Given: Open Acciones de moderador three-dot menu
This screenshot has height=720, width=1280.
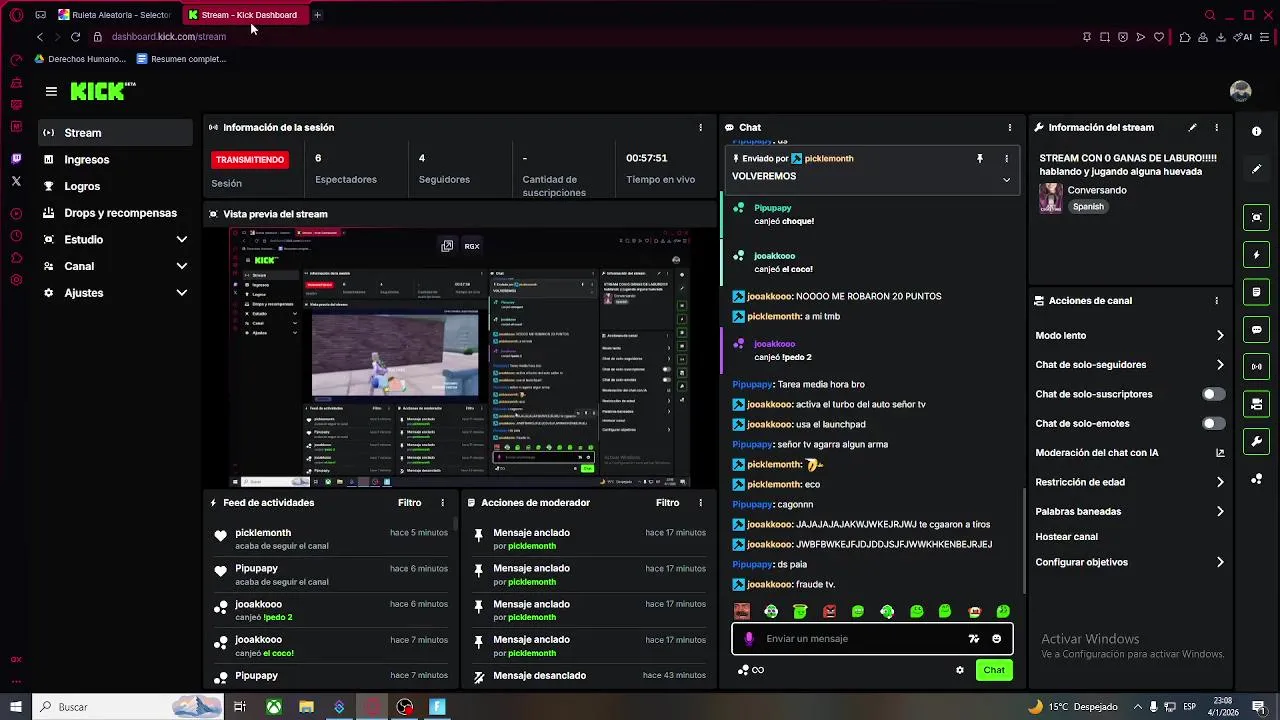Looking at the screenshot, I should (x=701, y=503).
